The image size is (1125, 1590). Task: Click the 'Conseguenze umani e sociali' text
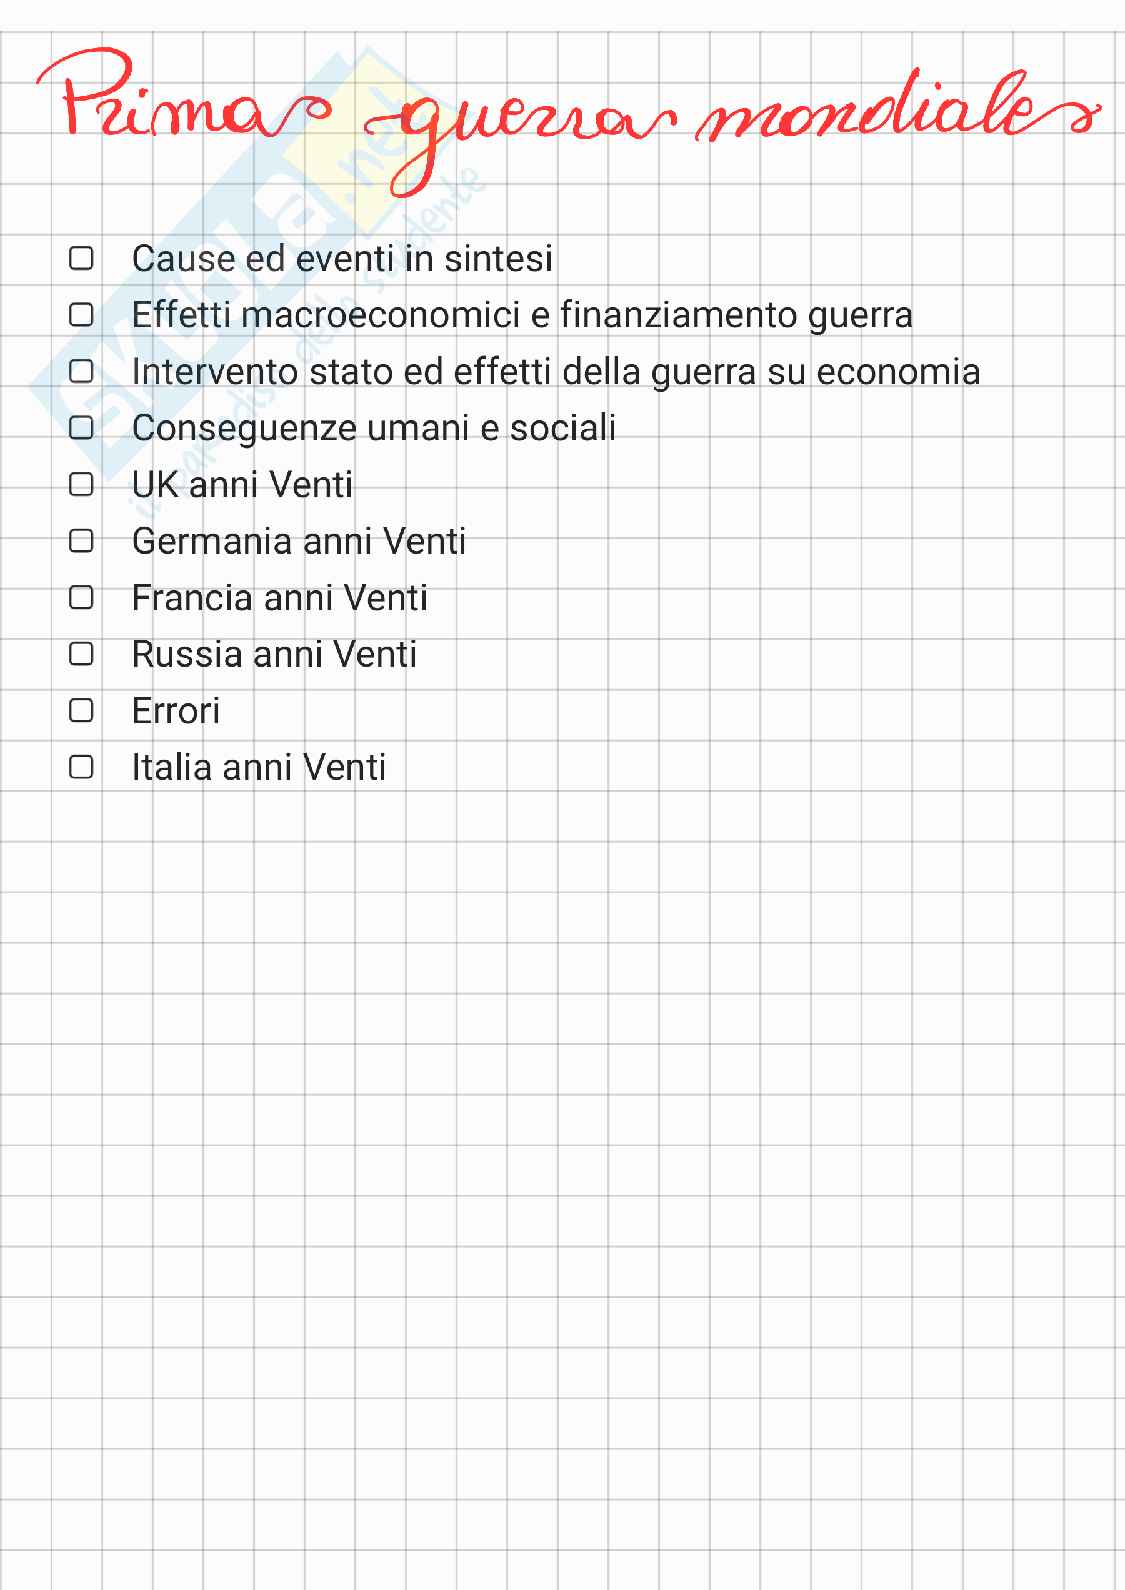(x=373, y=428)
